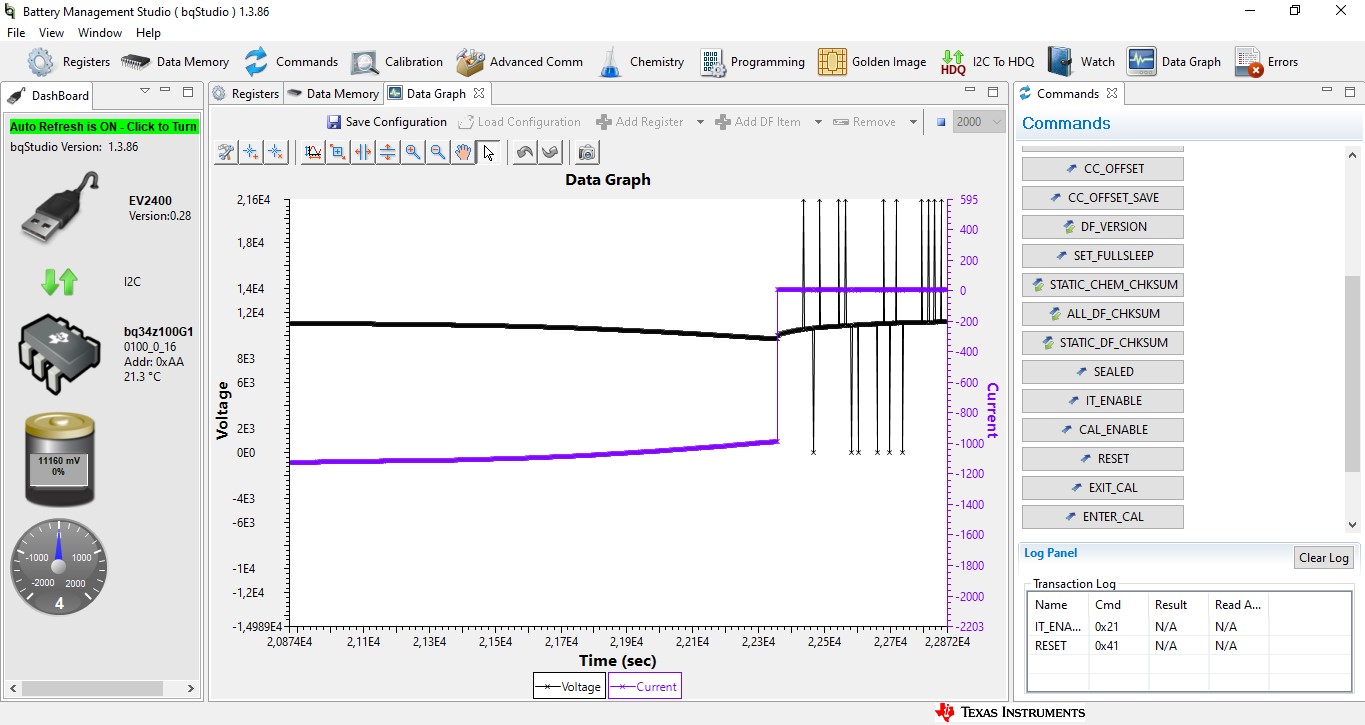Open the Help menu

click(x=148, y=33)
